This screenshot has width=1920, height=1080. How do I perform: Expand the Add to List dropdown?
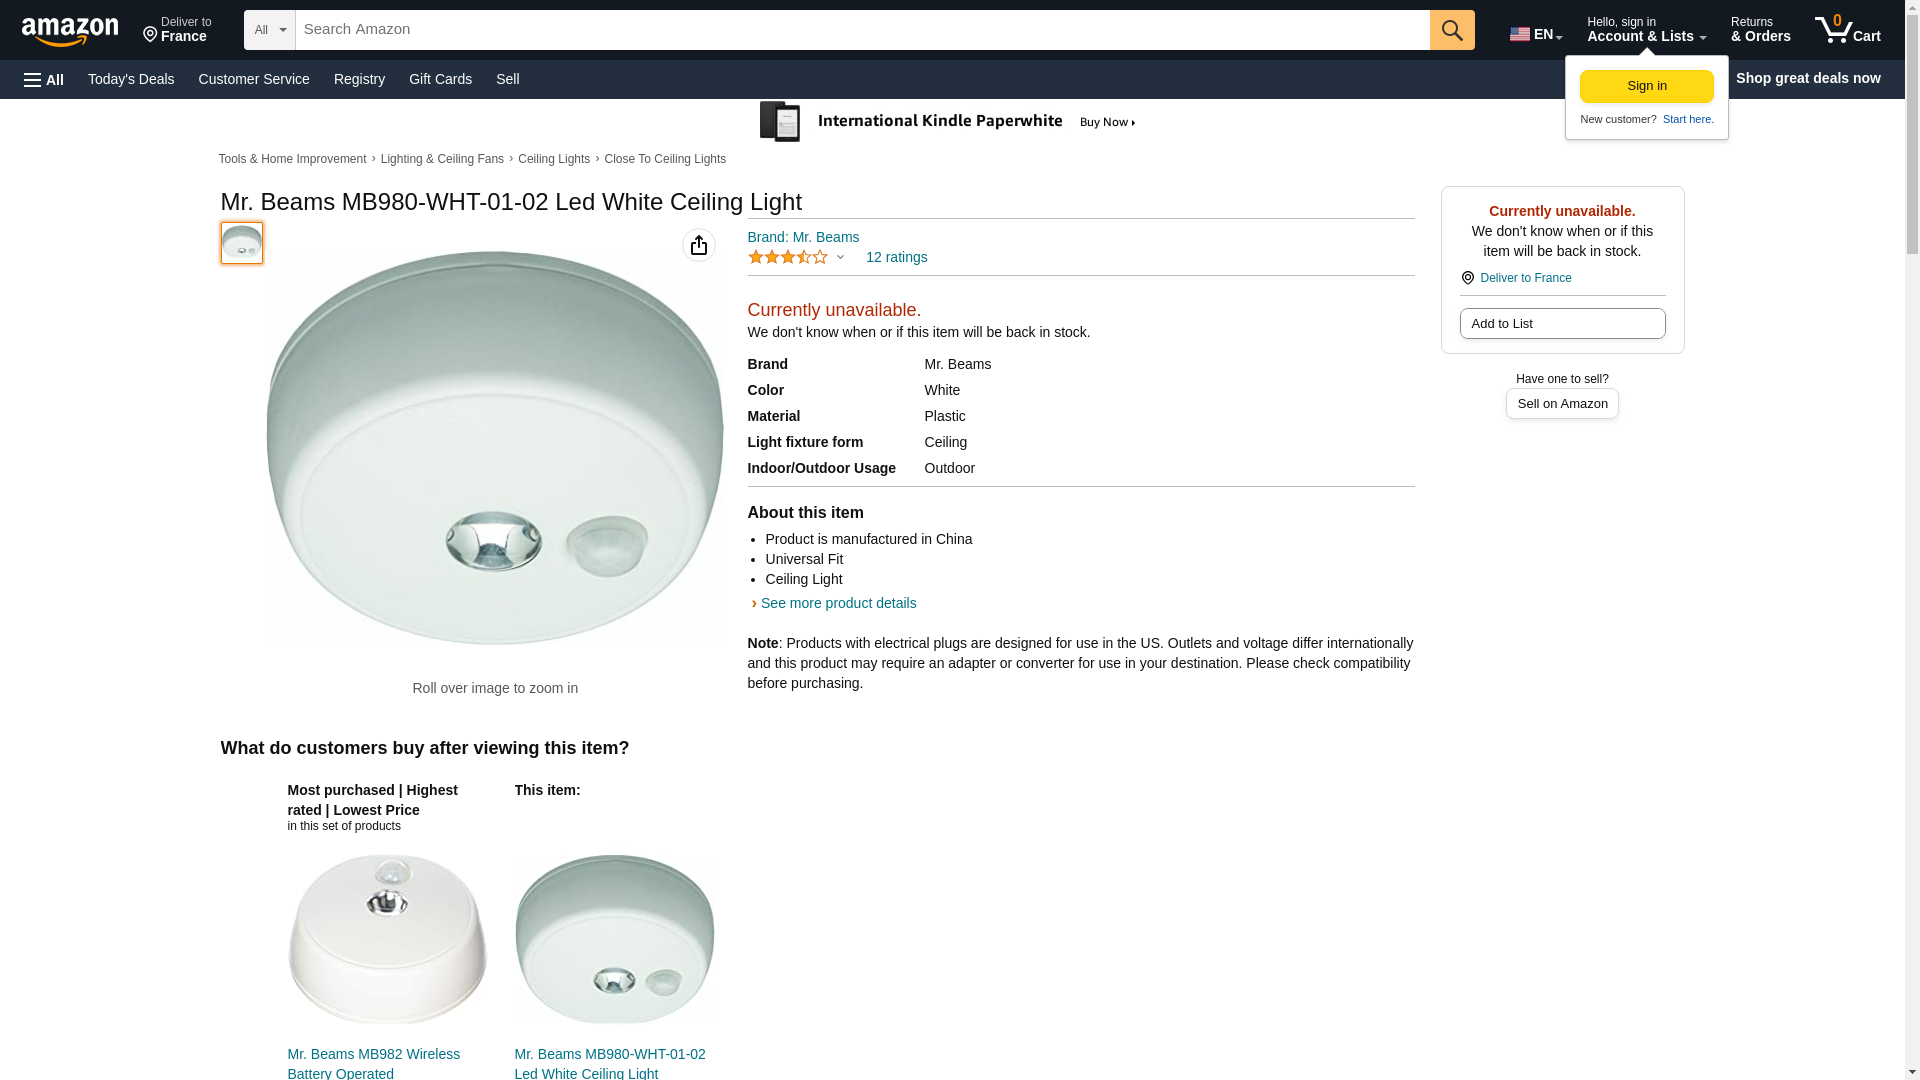click(x=1561, y=324)
